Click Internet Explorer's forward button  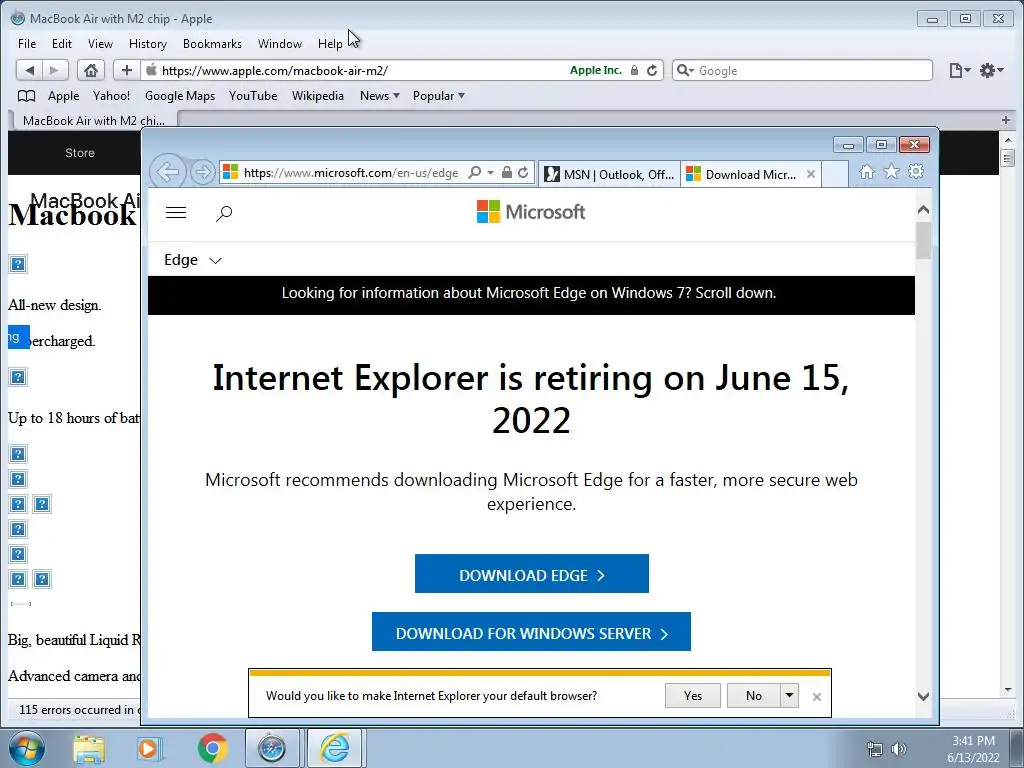point(203,172)
